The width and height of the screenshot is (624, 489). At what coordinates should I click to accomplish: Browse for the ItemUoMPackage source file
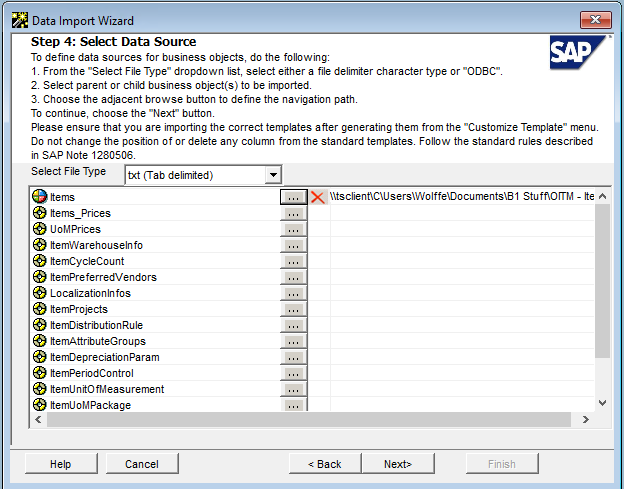[x=293, y=405]
